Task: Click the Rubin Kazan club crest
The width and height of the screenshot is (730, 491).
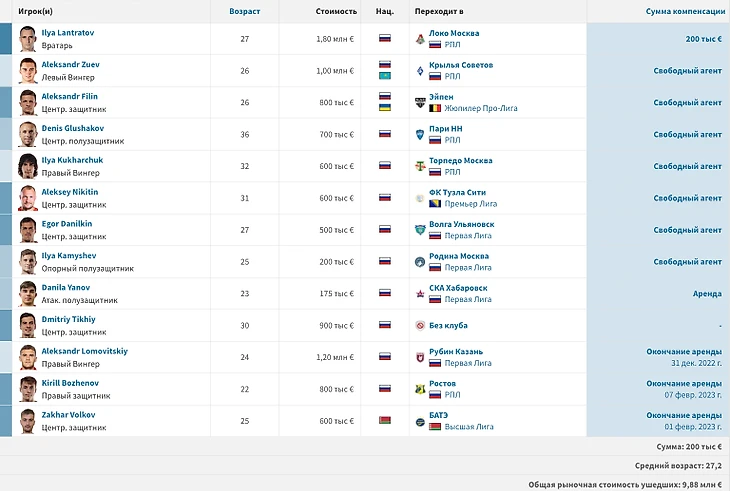Action: tap(420, 357)
